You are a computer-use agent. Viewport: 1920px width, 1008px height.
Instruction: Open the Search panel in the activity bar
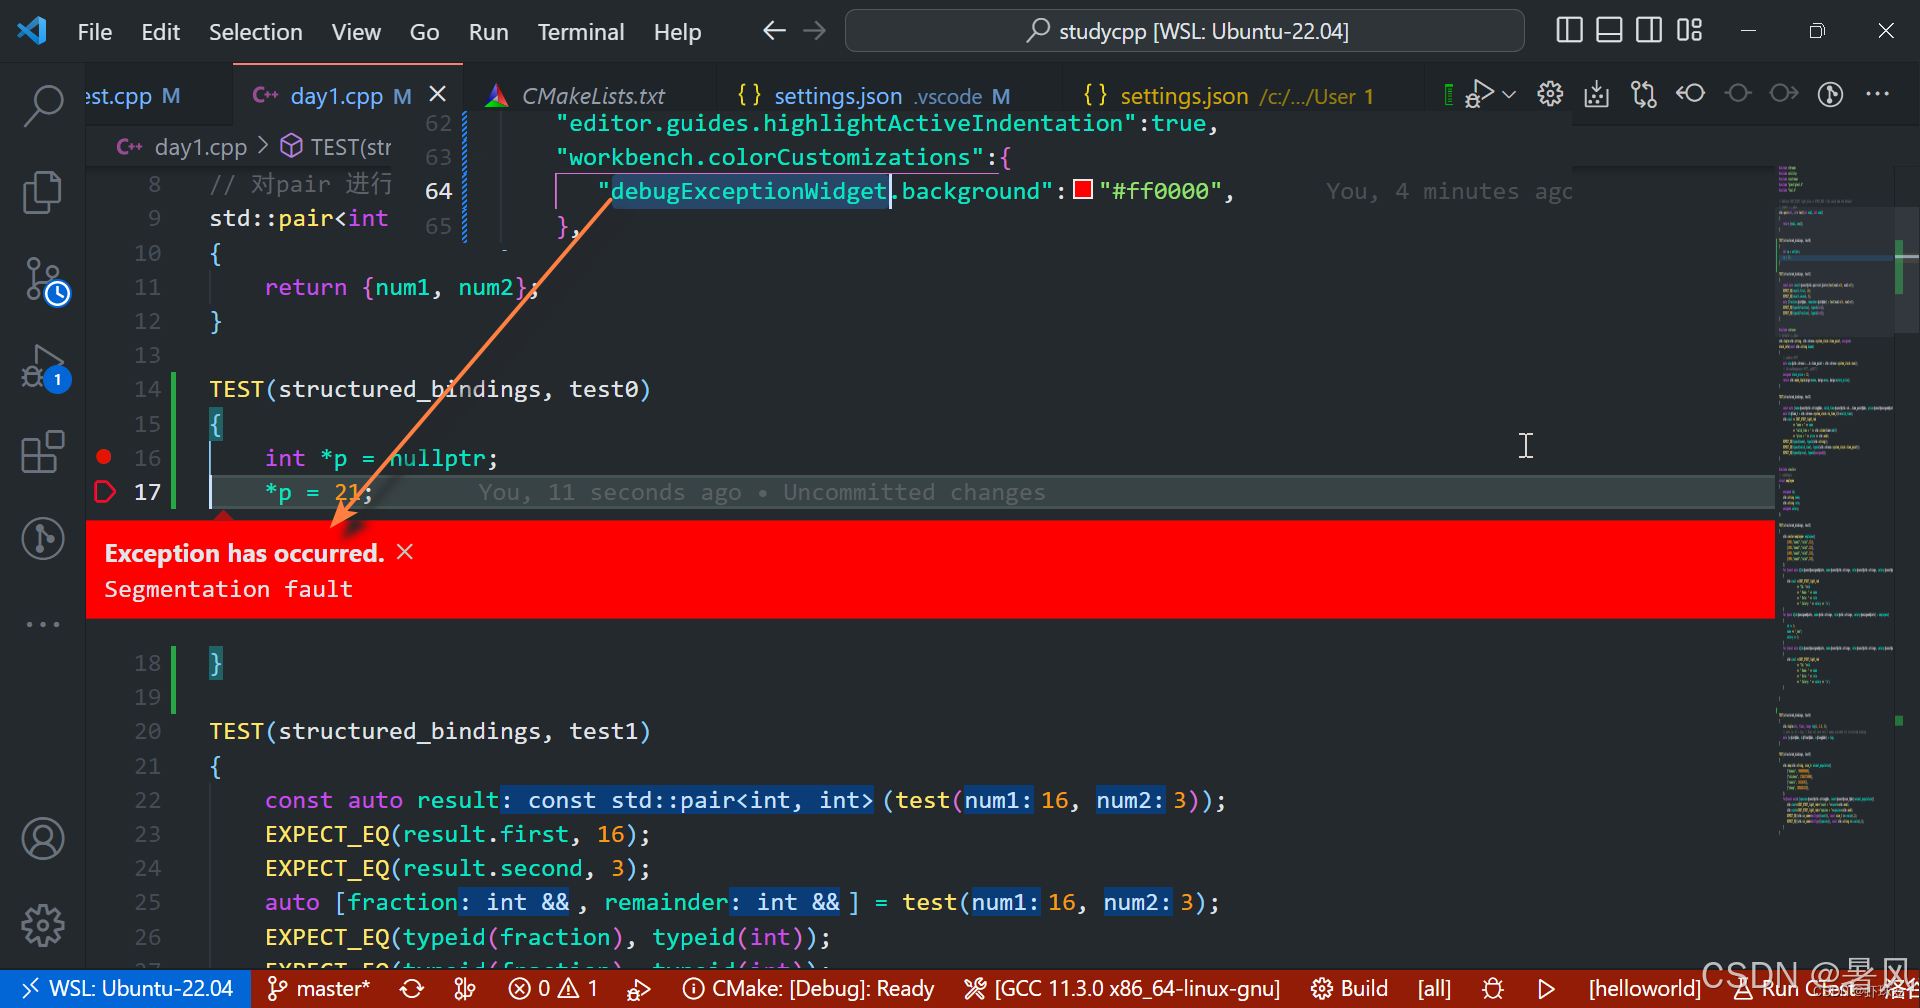coord(43,104)
